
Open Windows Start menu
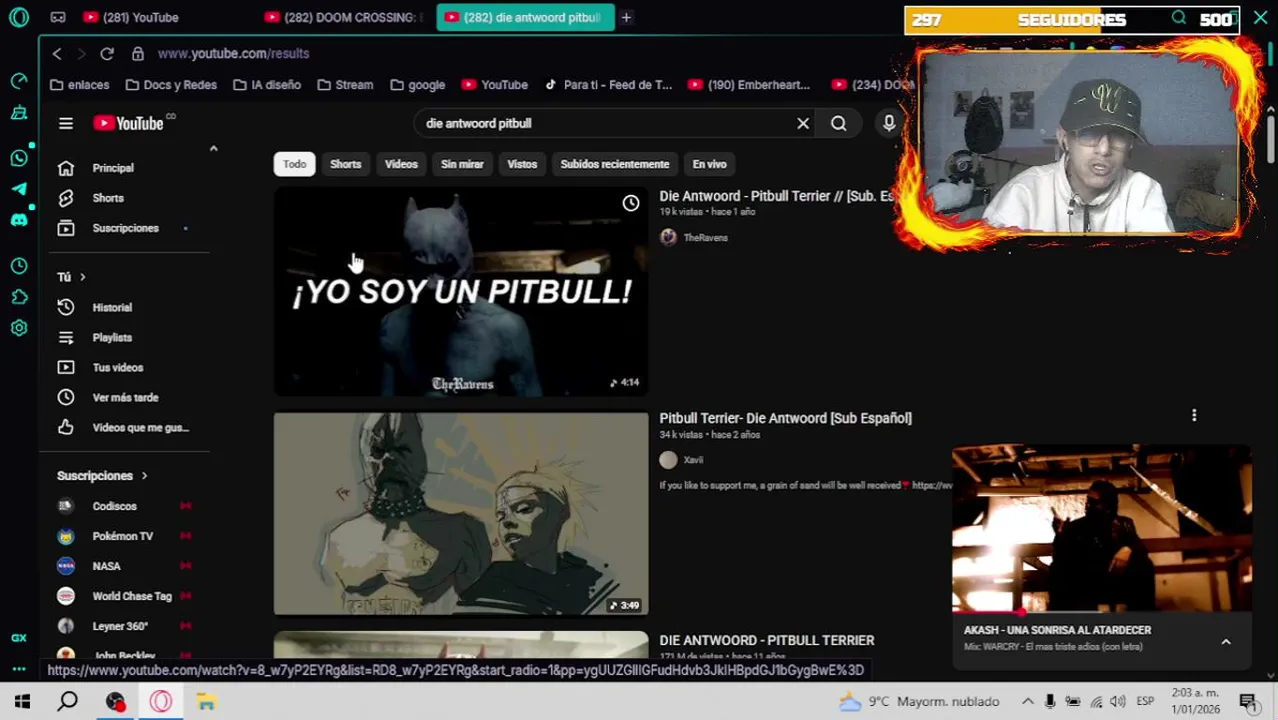22,702
